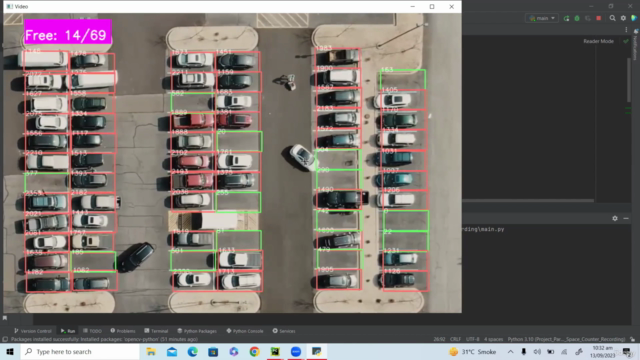
Task: Open the TODO tool window tab
Action: (92, 331)
